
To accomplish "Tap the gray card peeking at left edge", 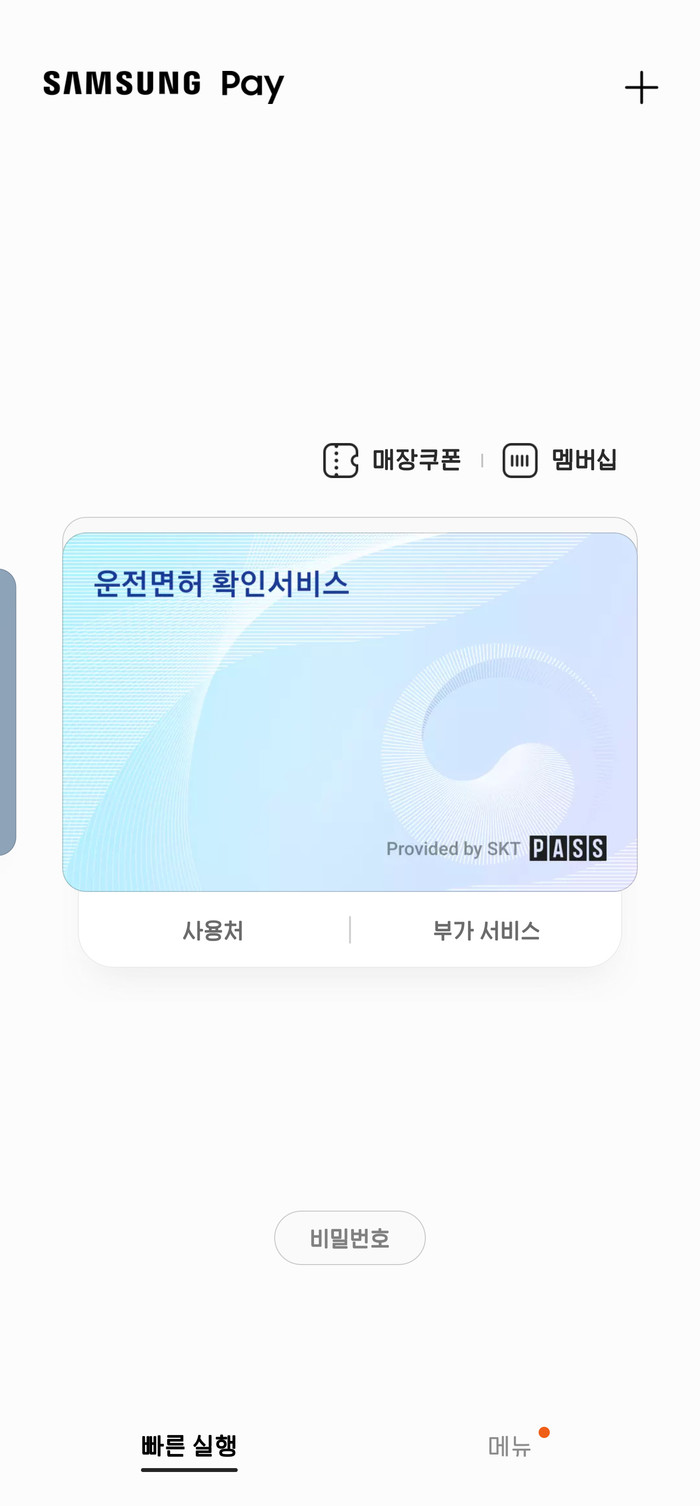I will pyautogui.click(x=7, y=712).
